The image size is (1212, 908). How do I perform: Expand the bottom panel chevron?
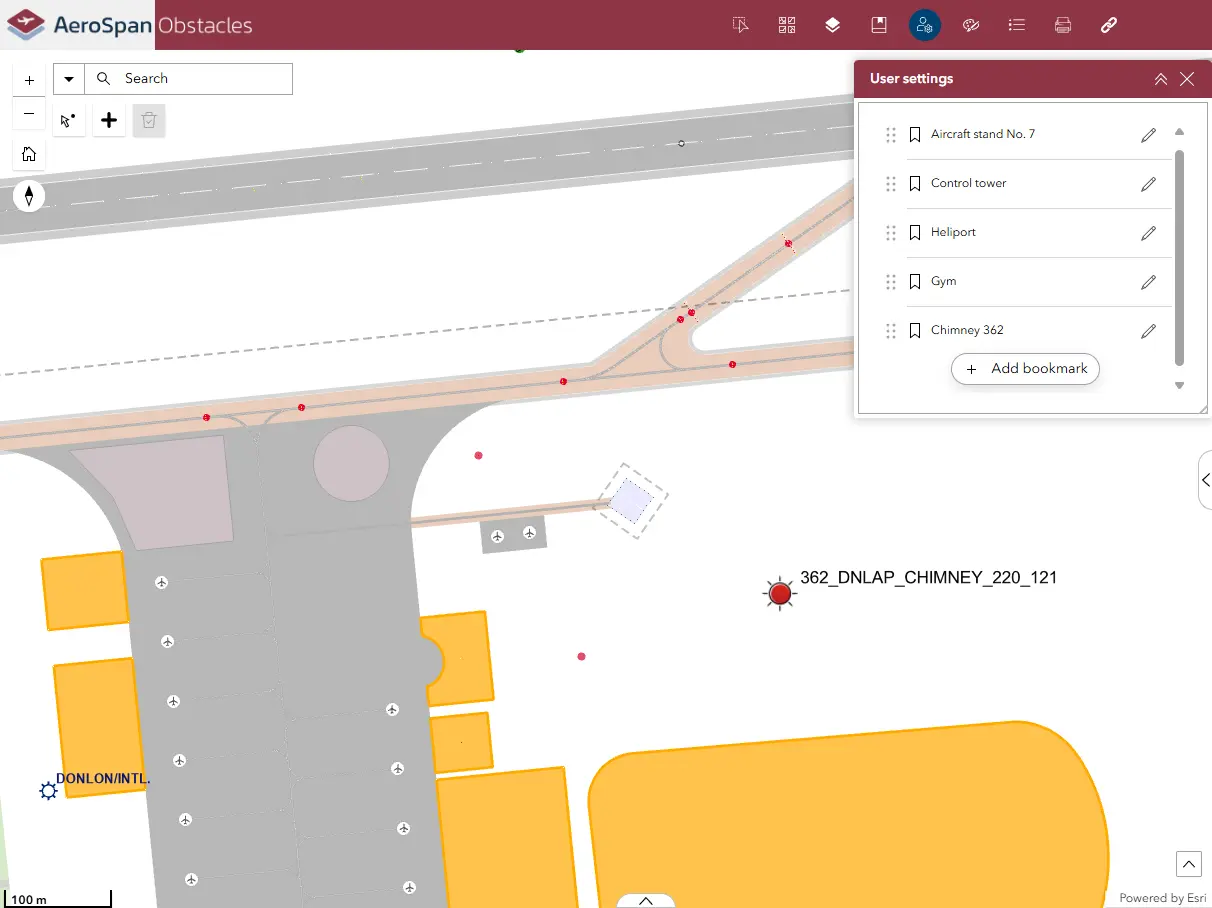tap(645, 900)
